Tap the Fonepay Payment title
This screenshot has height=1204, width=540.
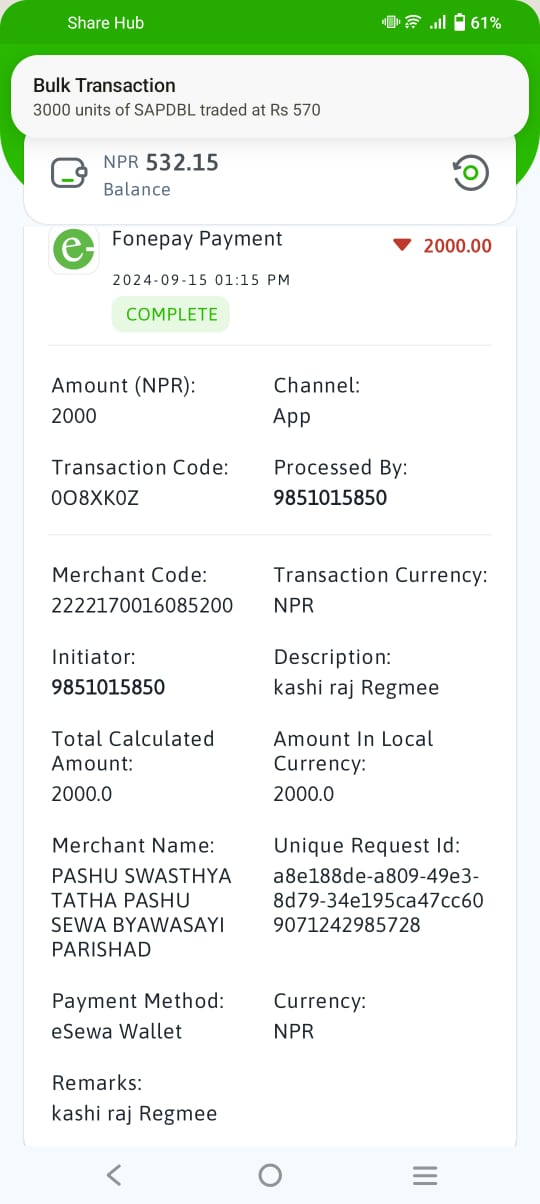(x=197, y=238)
